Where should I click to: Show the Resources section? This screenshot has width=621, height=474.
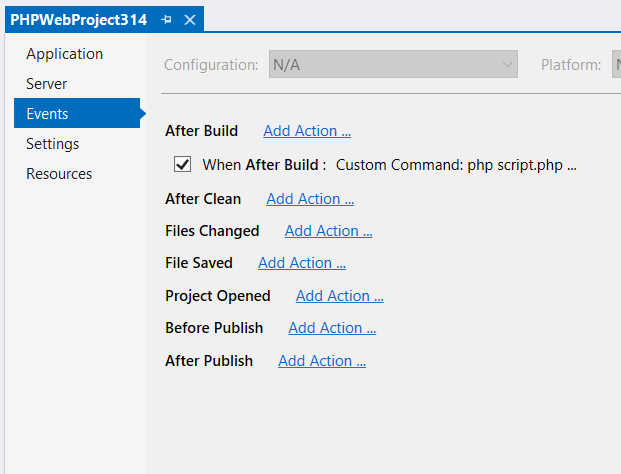pos(59,174)
